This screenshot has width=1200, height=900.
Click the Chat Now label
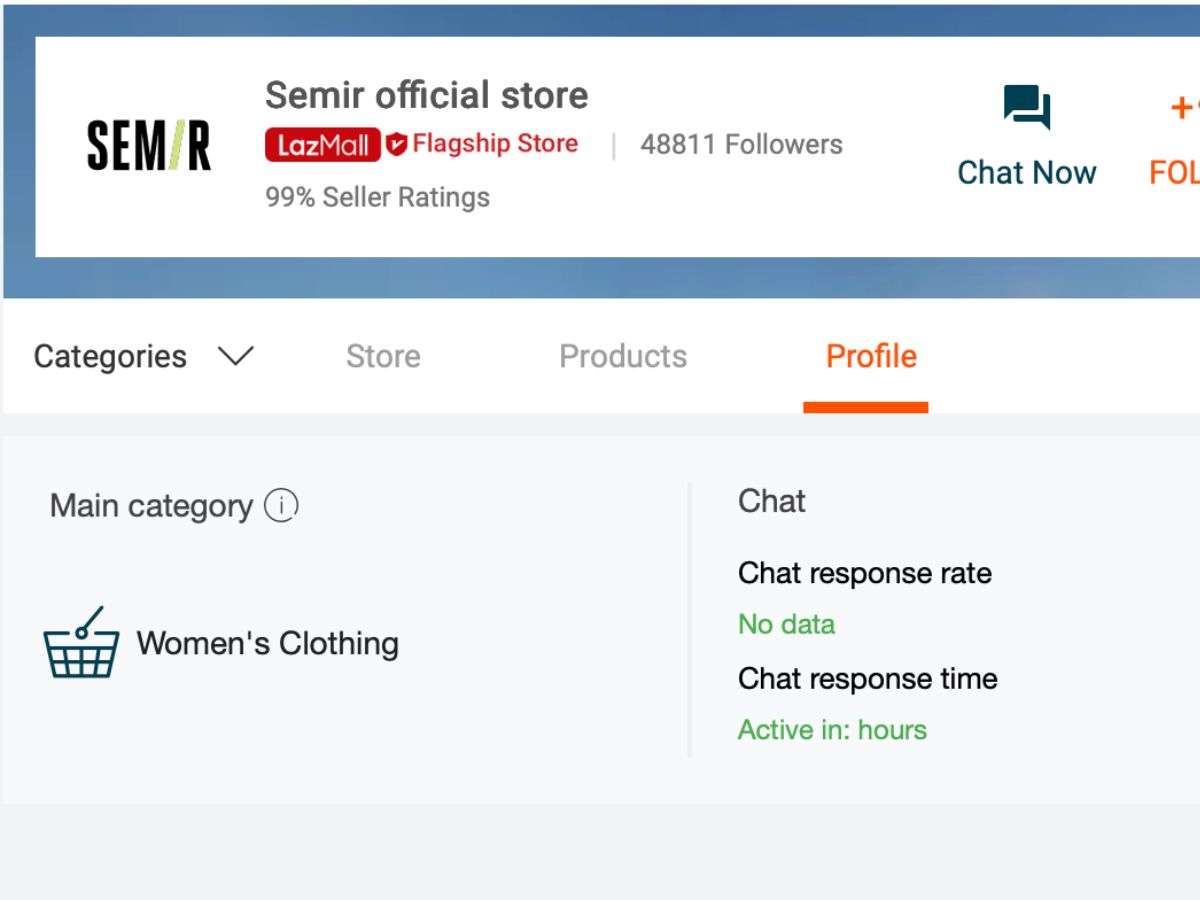point(1027,173)
